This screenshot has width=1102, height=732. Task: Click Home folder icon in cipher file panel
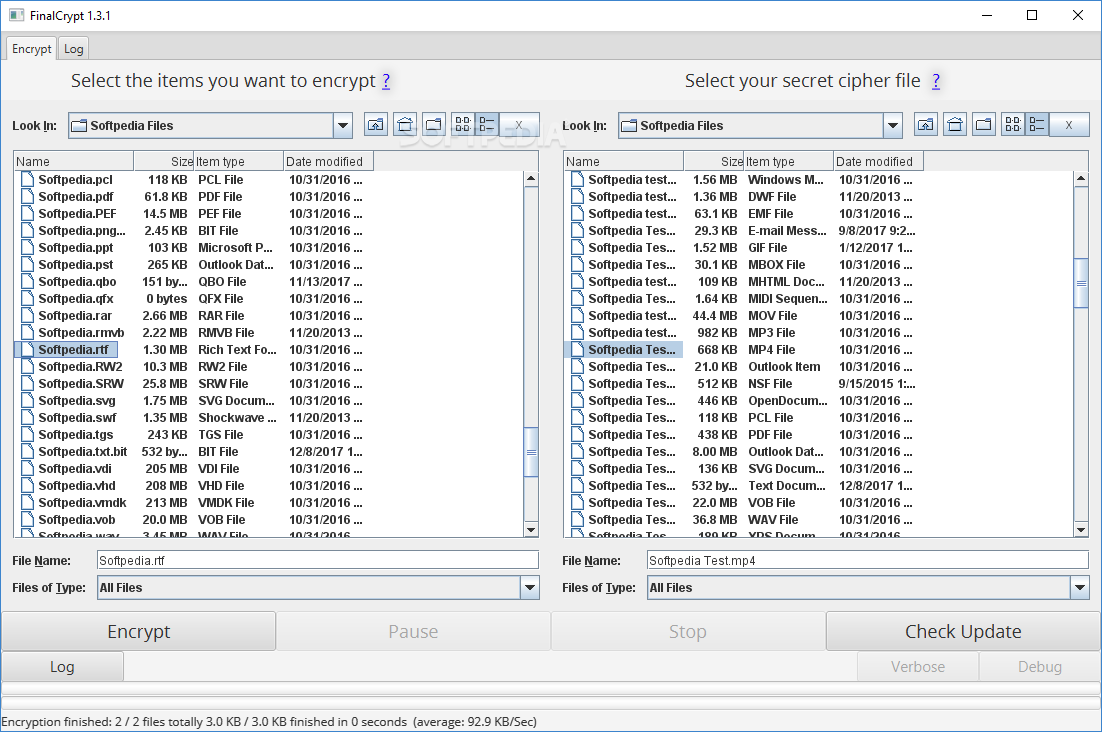[x=955, y=125]
